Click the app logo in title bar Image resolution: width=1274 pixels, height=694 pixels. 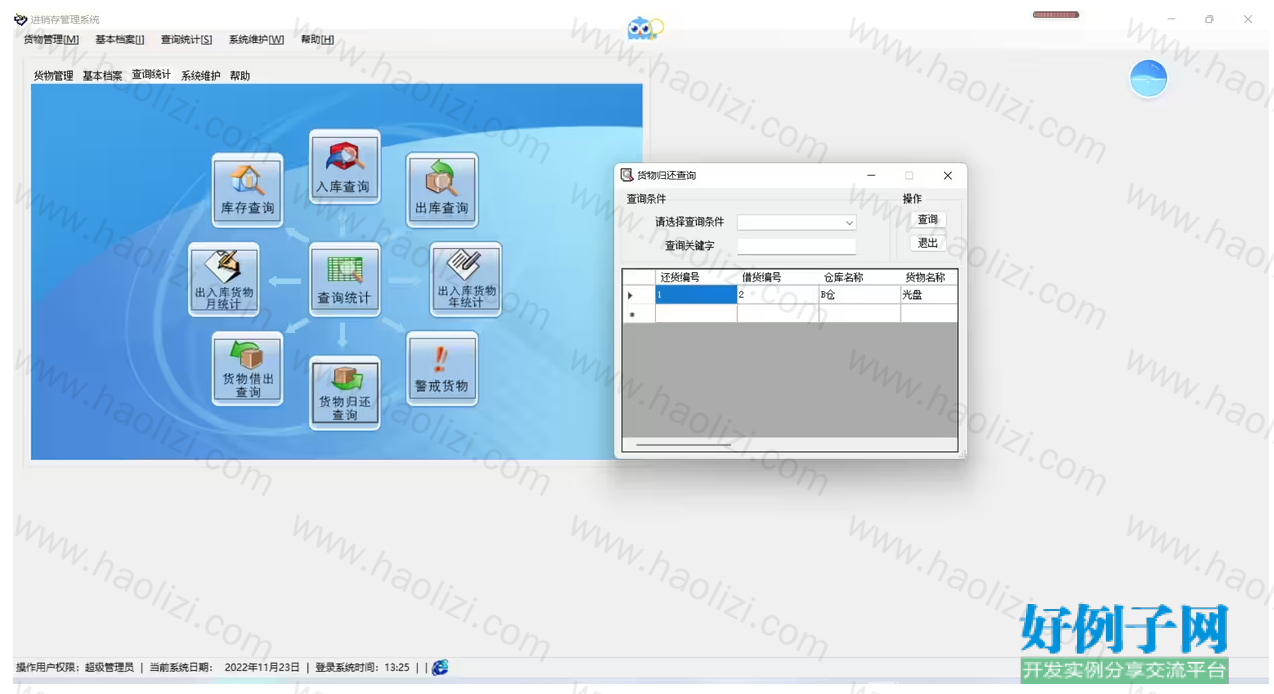[x=20, y=19]
